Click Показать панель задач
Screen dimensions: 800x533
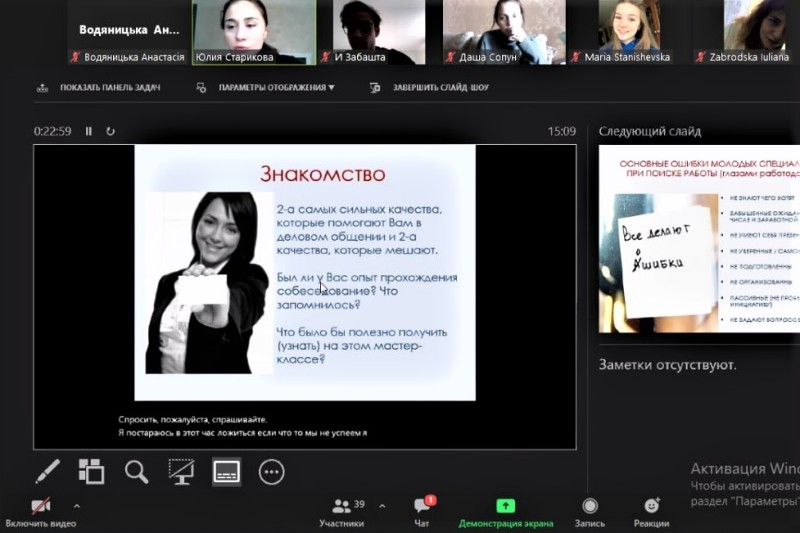pyautogui.click(x=101, y=88)
